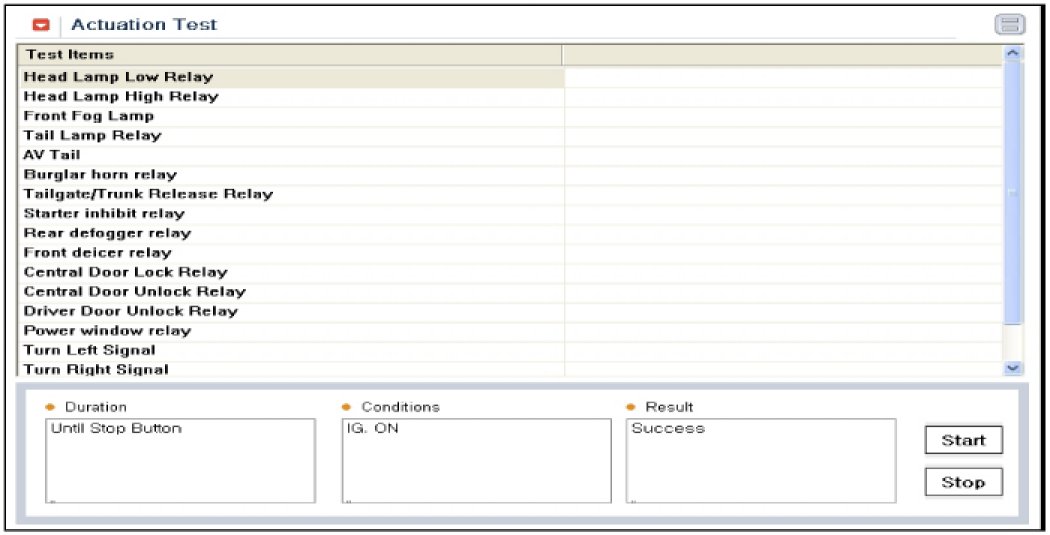
Task: Choose the Front Fog Lamp test item
Action: click(x=89, y=116)
